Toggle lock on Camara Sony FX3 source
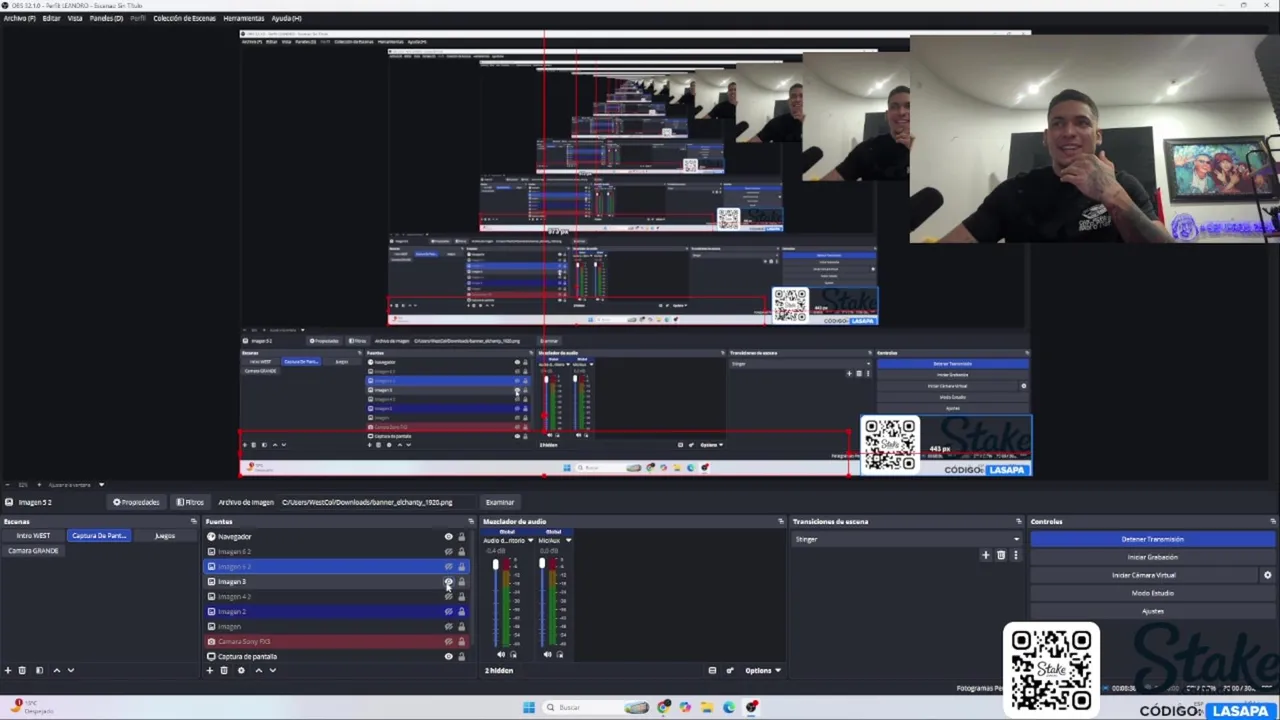The height and width of the screenshot is (720, 1280). pyautogui.click(x=461, y=642)
